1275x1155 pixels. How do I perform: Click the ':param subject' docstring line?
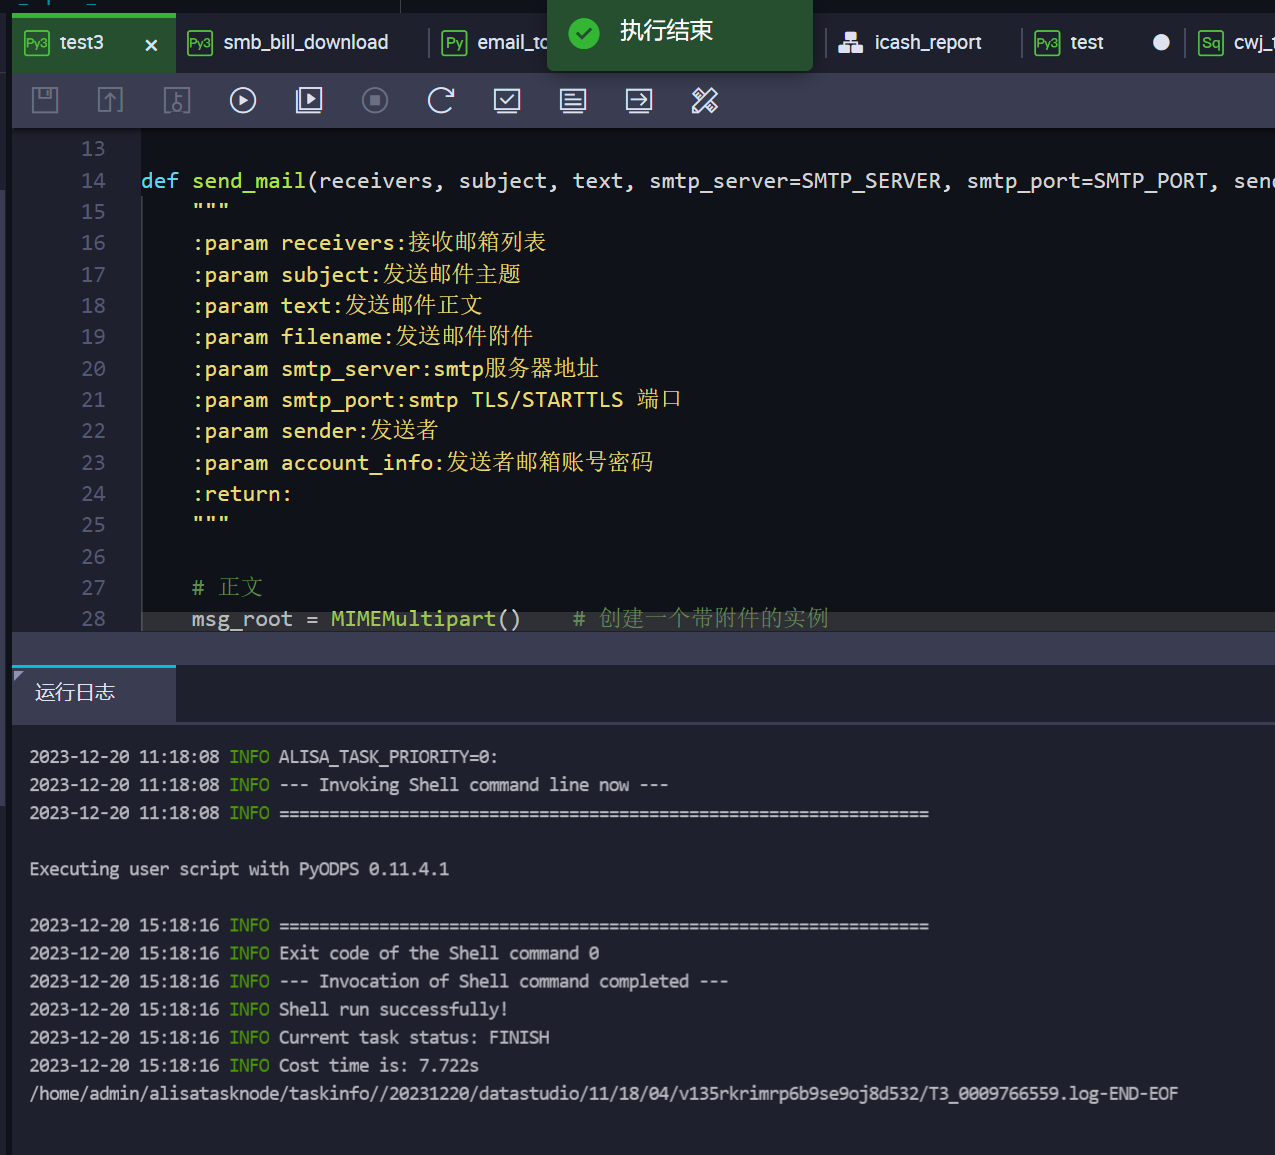356,274
